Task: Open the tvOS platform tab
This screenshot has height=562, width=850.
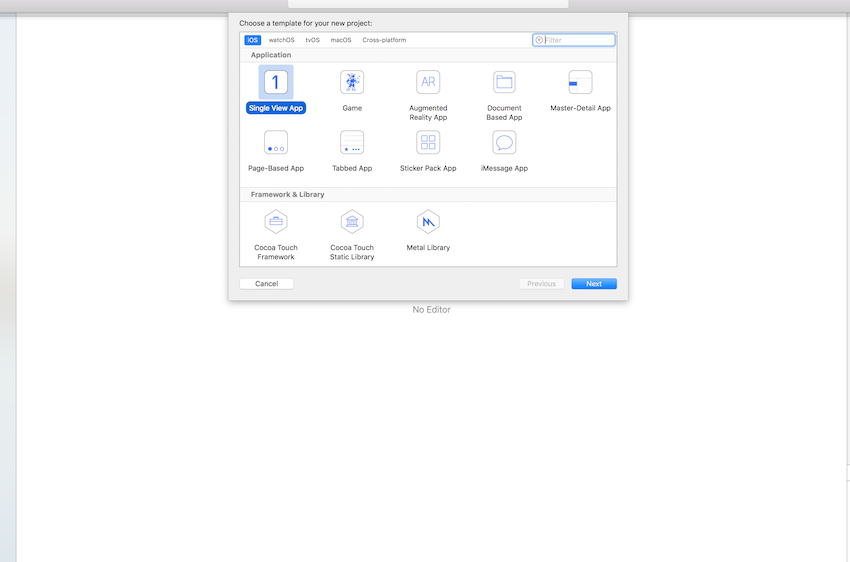Action: coord(312,40)
